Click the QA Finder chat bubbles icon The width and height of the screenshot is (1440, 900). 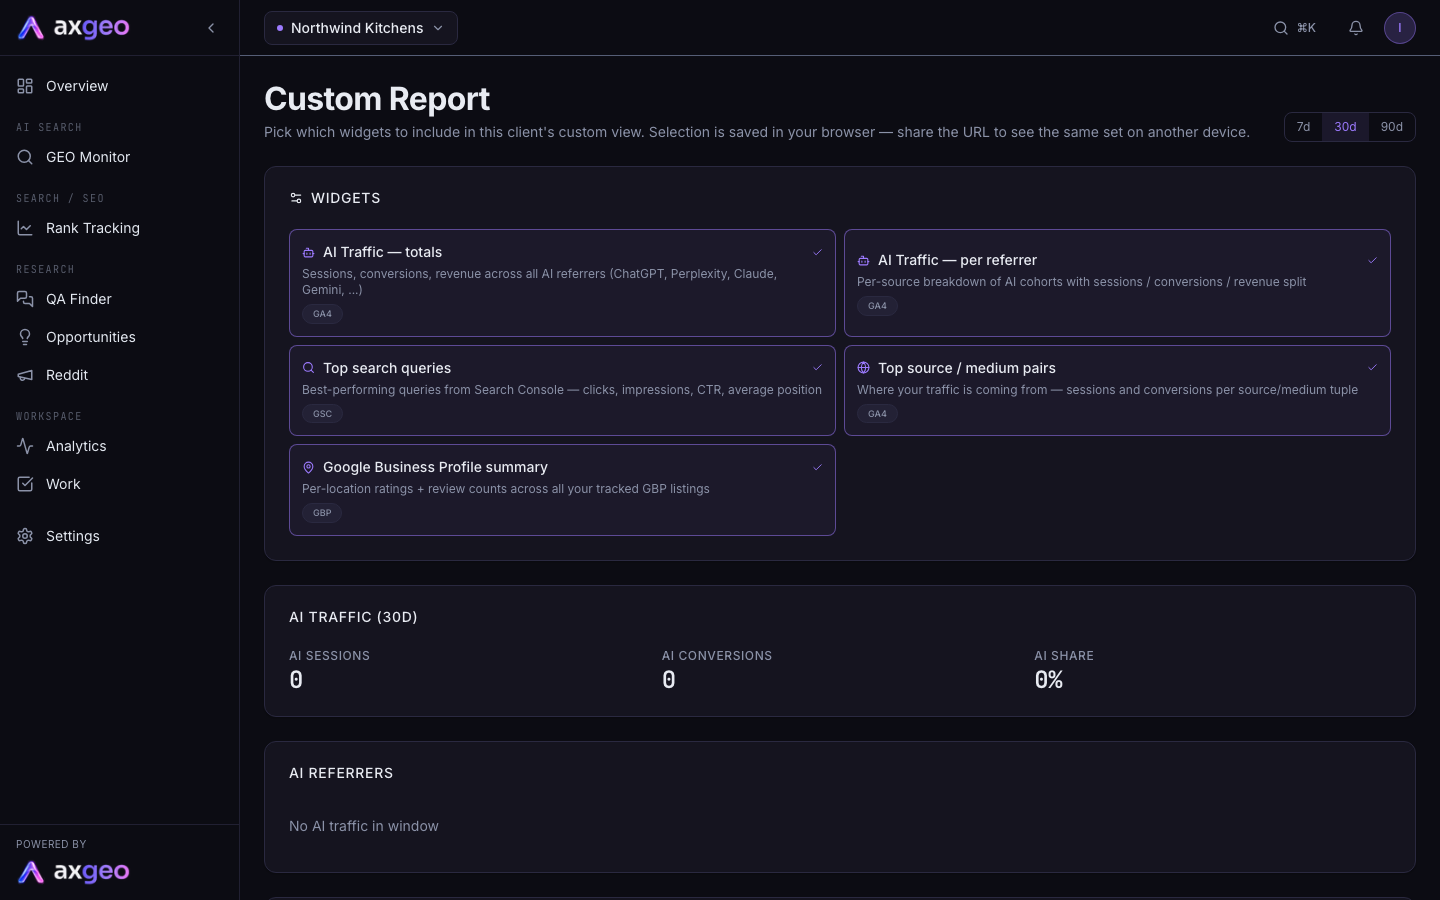click(x=25, y=299)
